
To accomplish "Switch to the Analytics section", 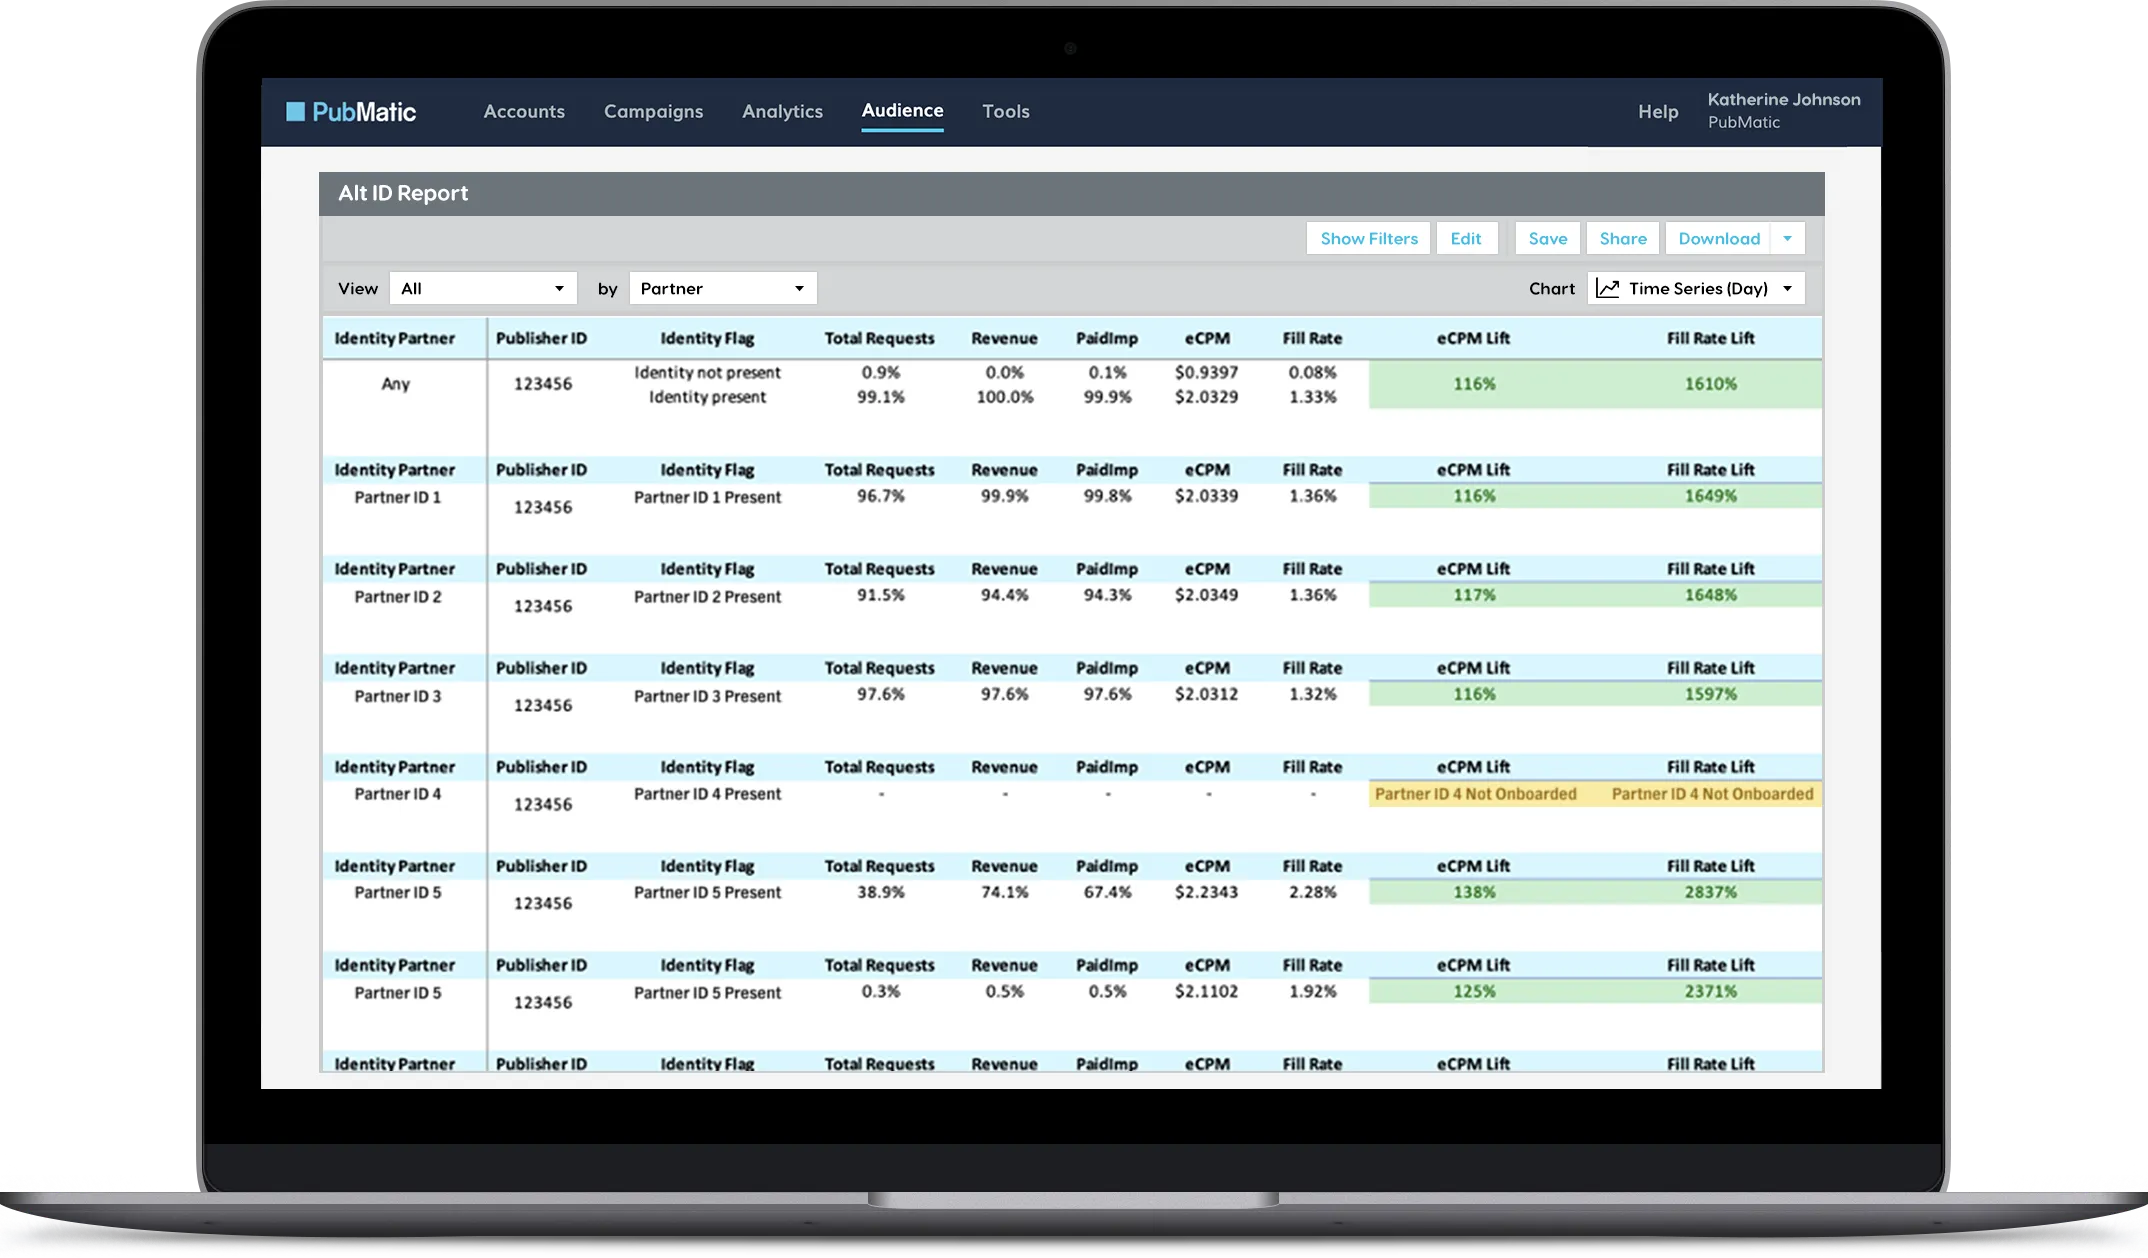I will coord(782,111).
